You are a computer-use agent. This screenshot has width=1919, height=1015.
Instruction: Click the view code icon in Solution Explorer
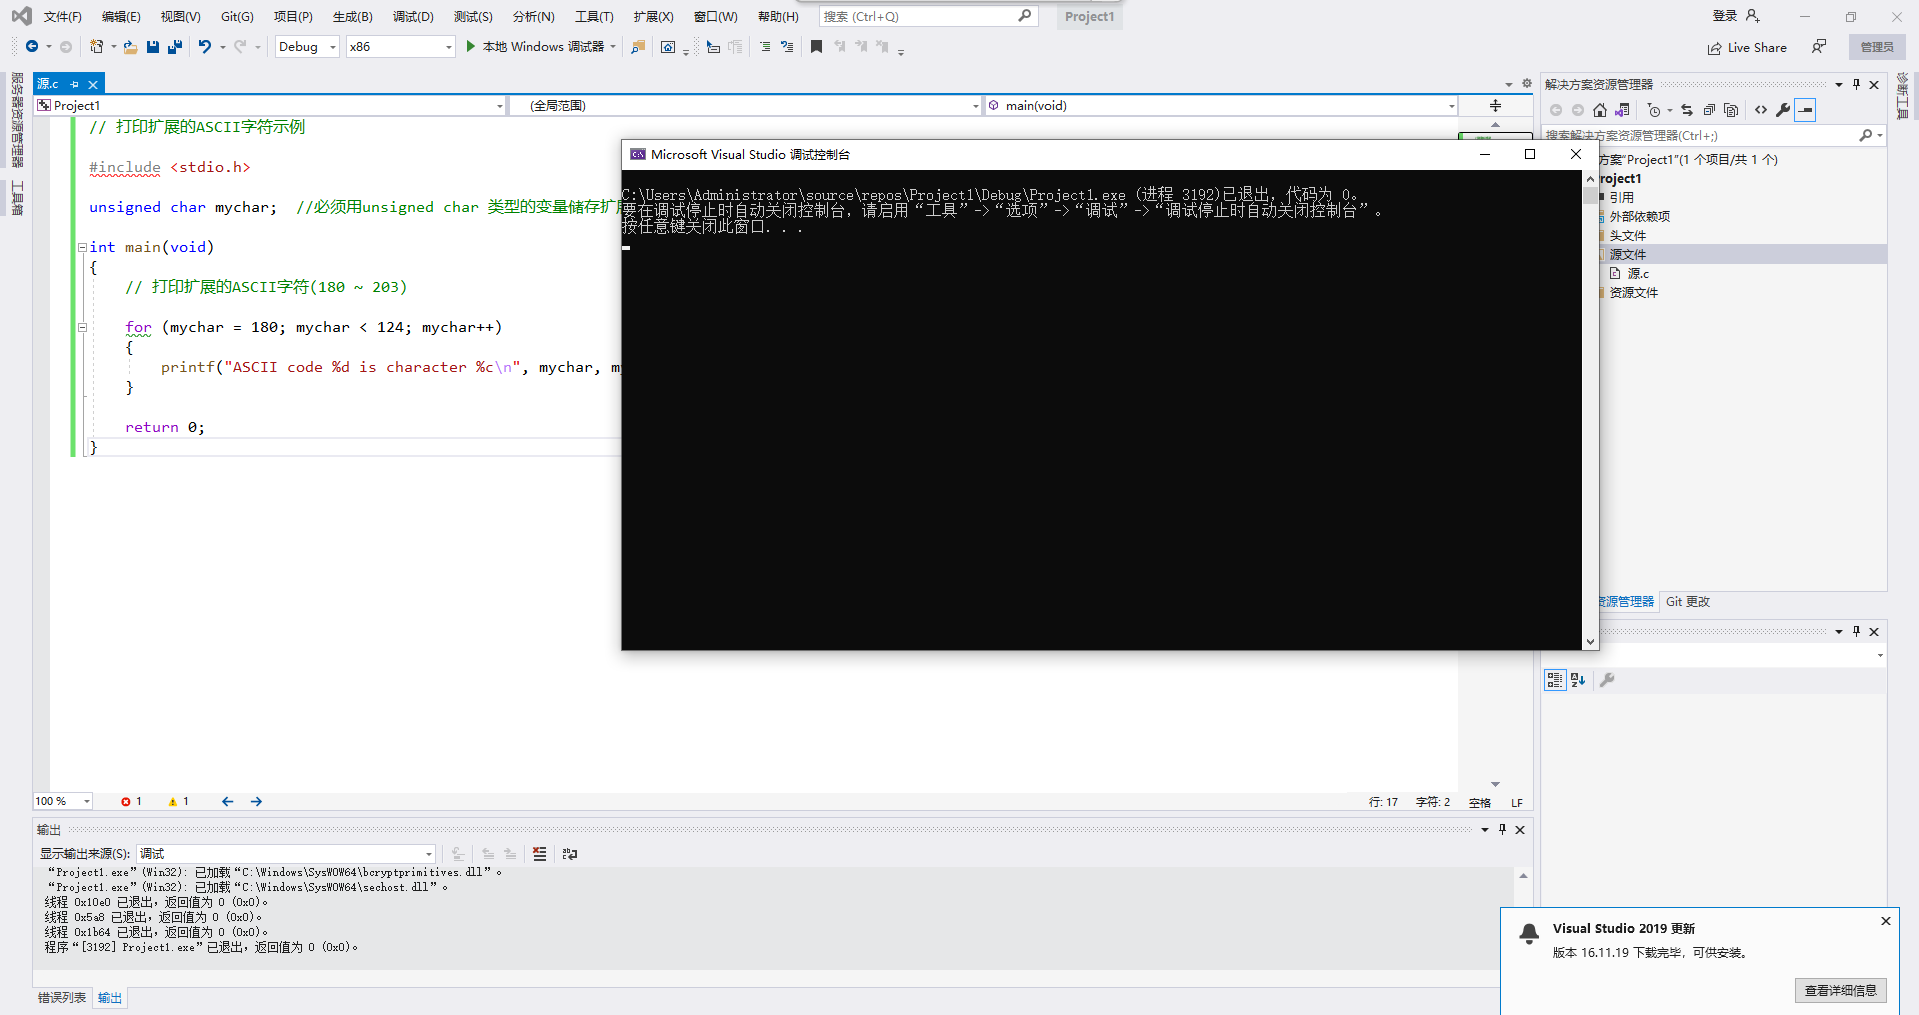(1761, 110)
